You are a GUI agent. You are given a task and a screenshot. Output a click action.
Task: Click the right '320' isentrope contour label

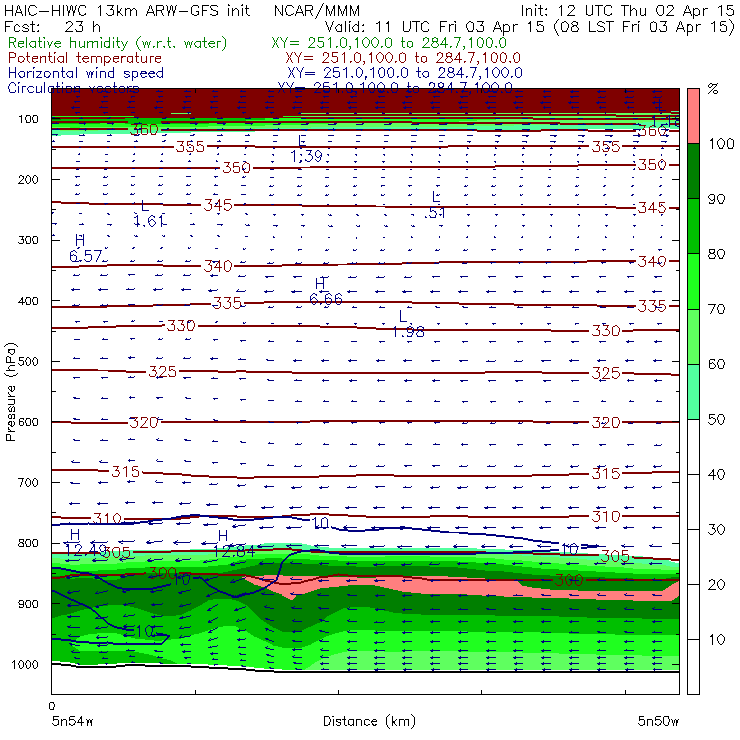tap(606, 422)
